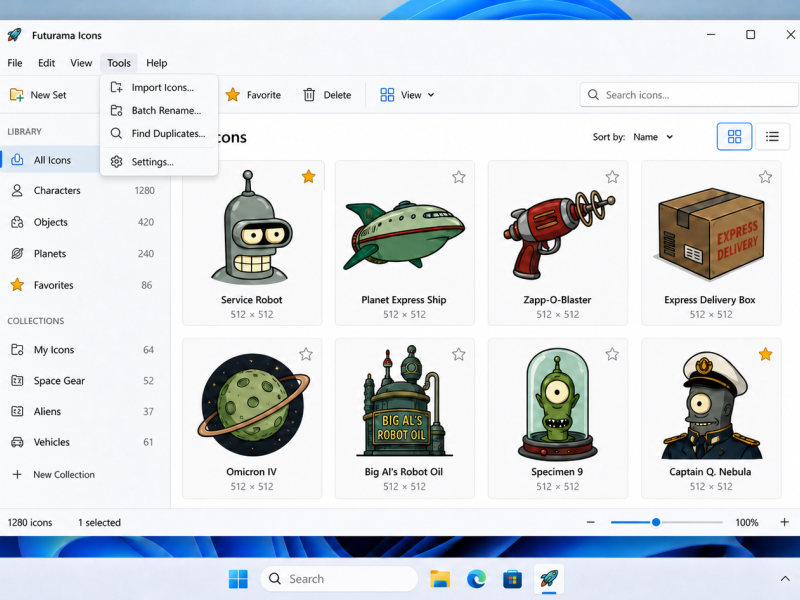Select the Service Robot icon thumbnail
The width and height of the screenshot is (800, 600).
[x=252, y=228]
